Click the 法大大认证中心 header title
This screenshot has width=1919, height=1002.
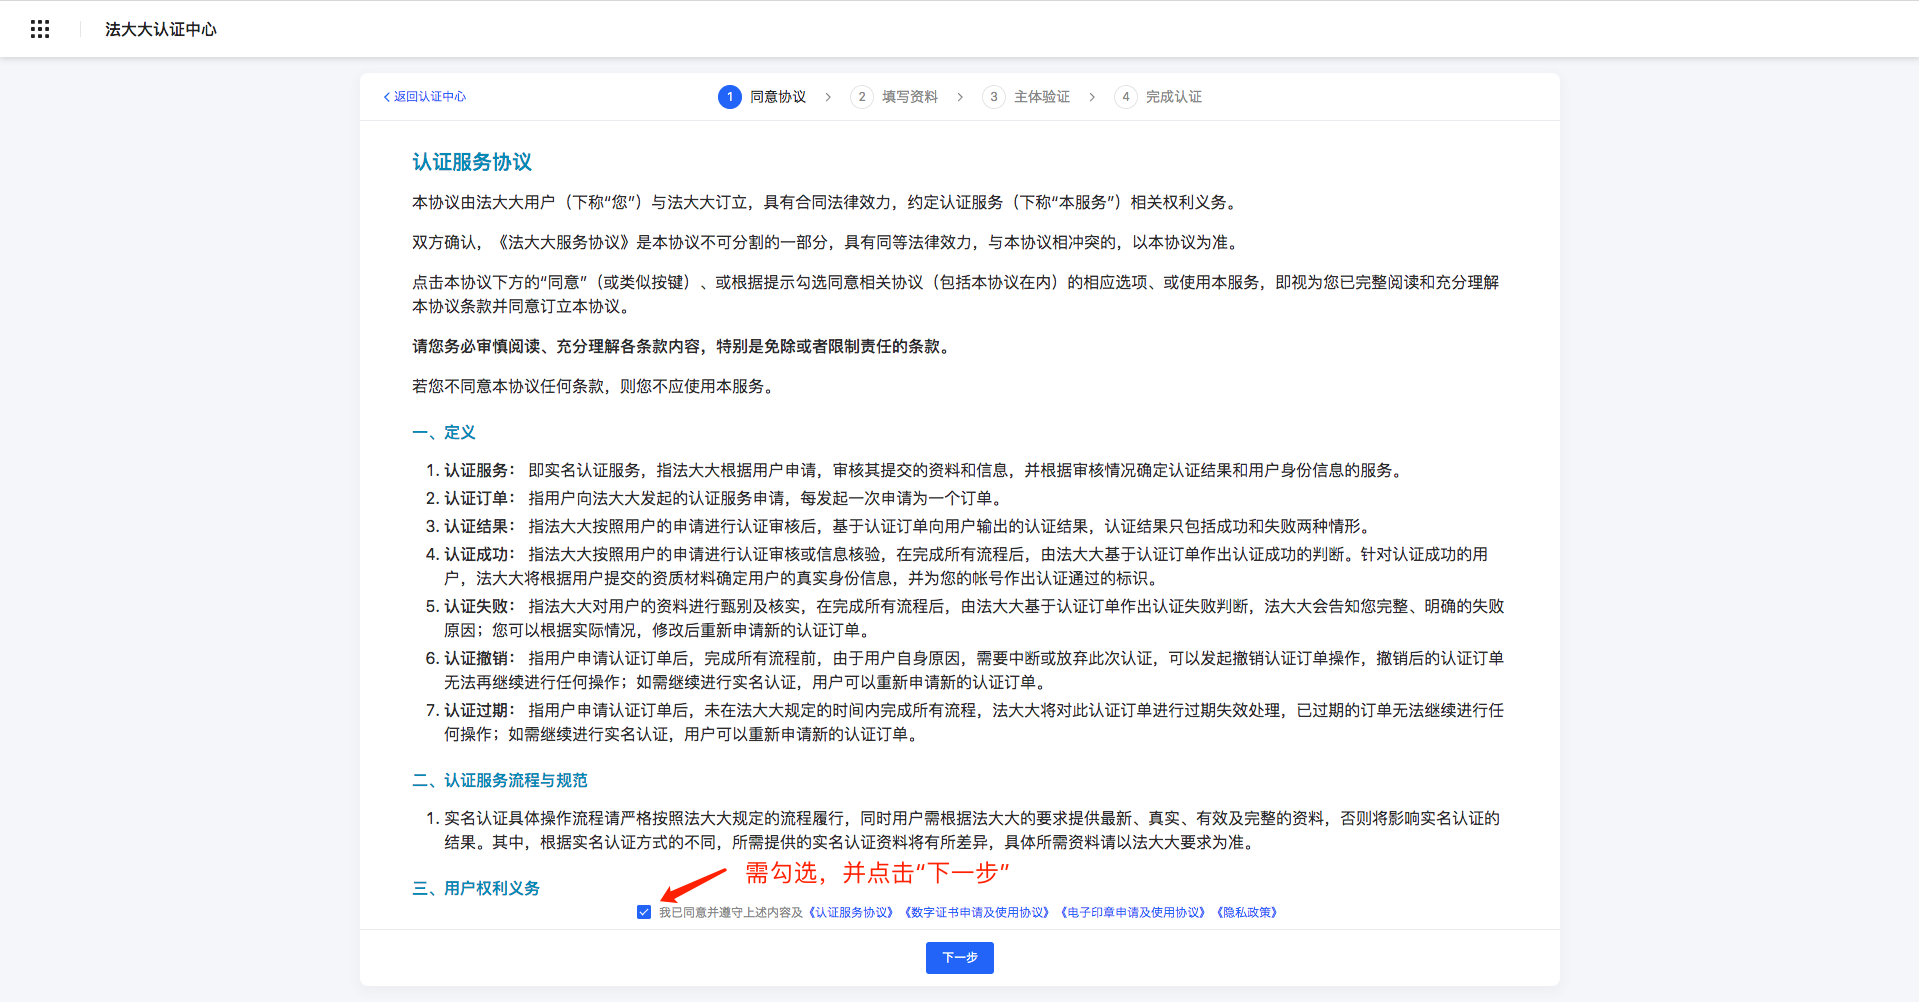point(161,29)
